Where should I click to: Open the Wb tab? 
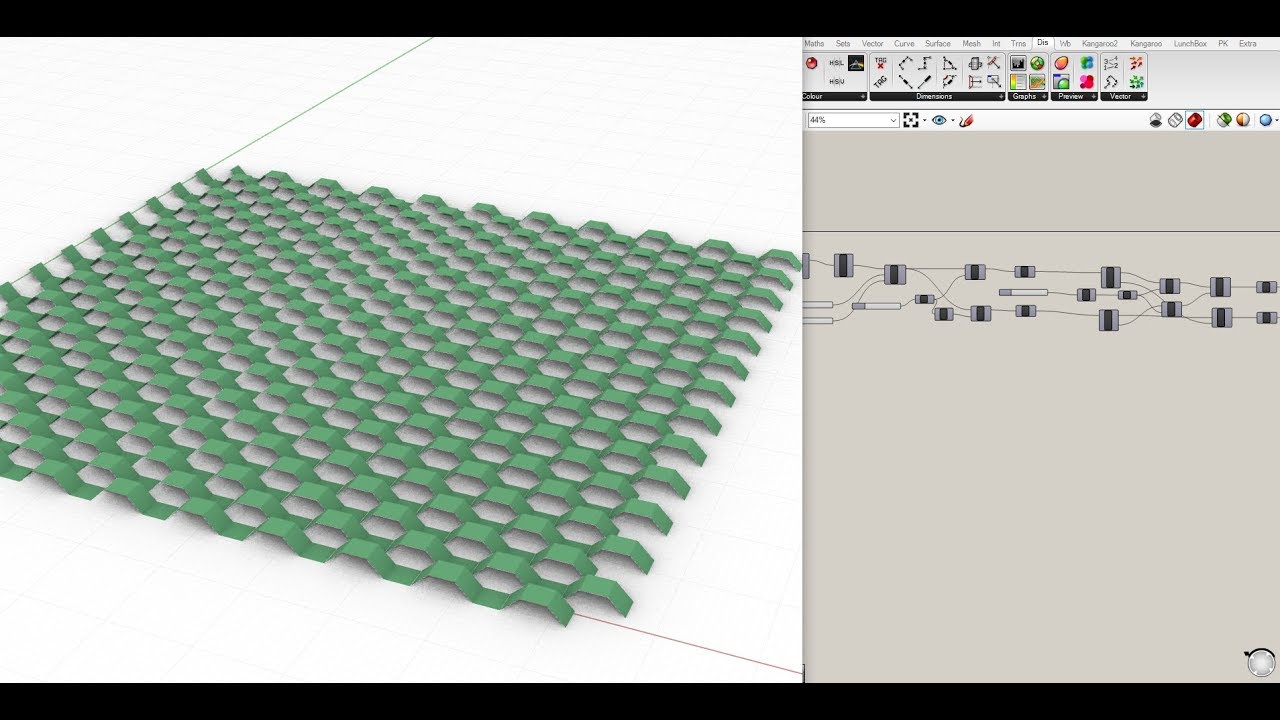[1065, 44]
